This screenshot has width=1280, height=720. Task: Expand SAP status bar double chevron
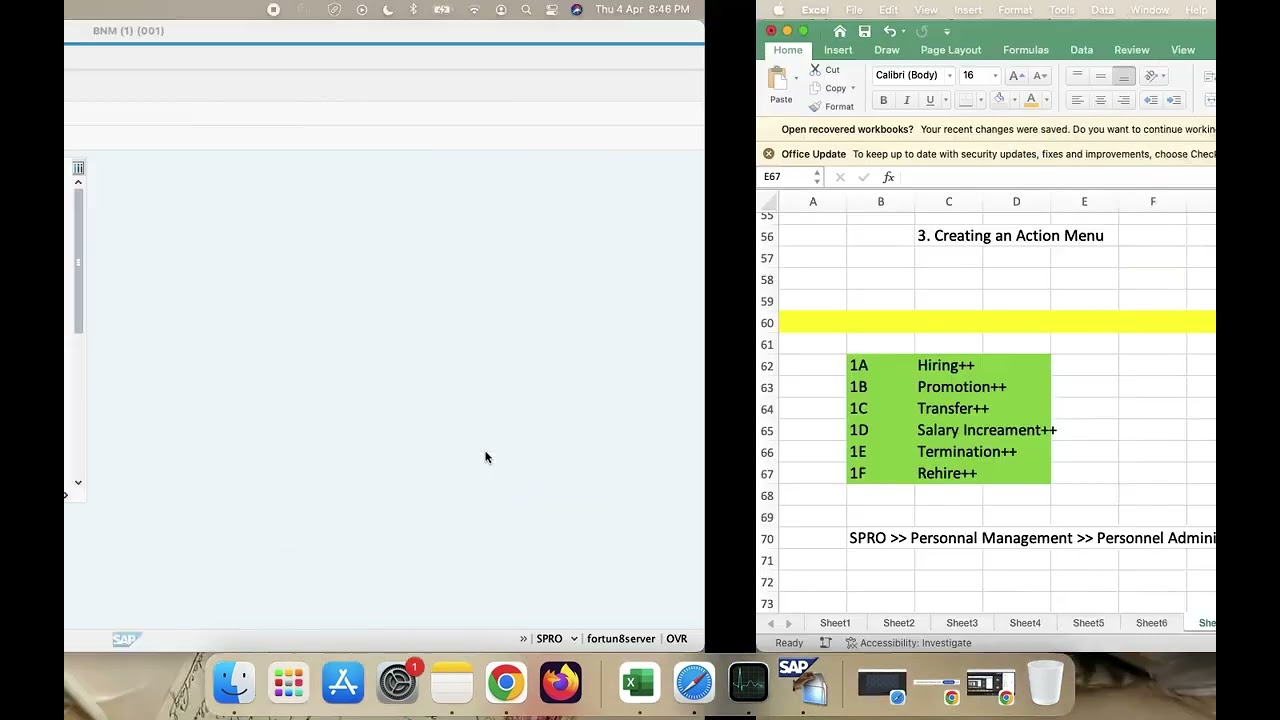point(523,639)
